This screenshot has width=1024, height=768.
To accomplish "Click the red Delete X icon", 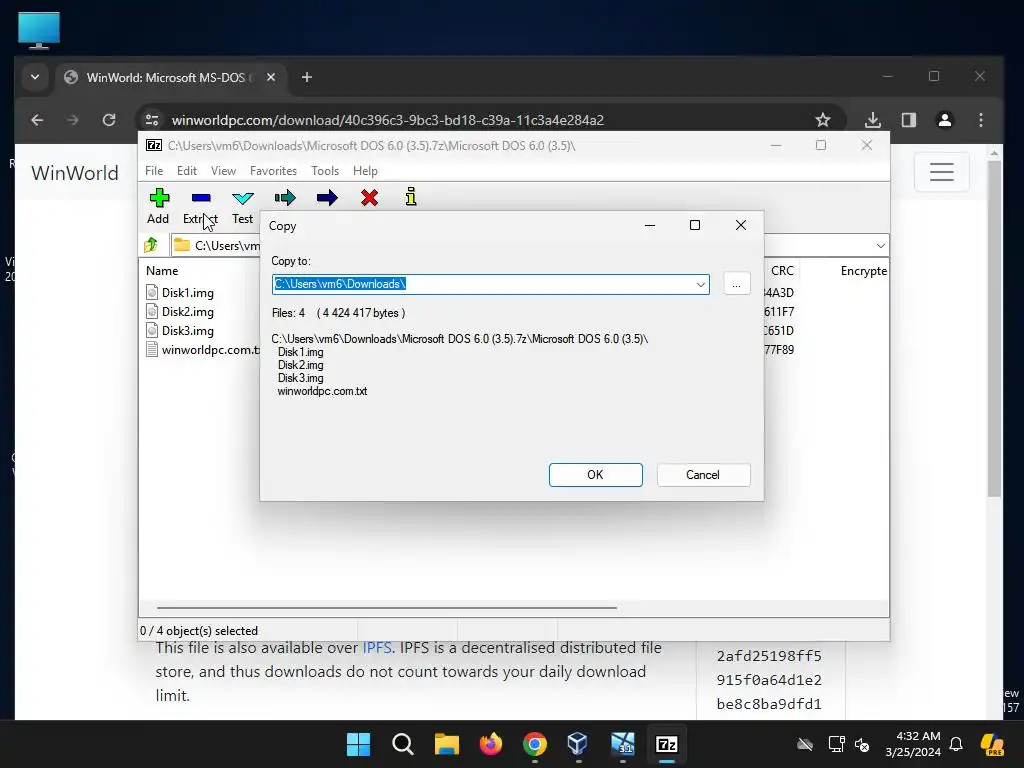I will 369,197.
